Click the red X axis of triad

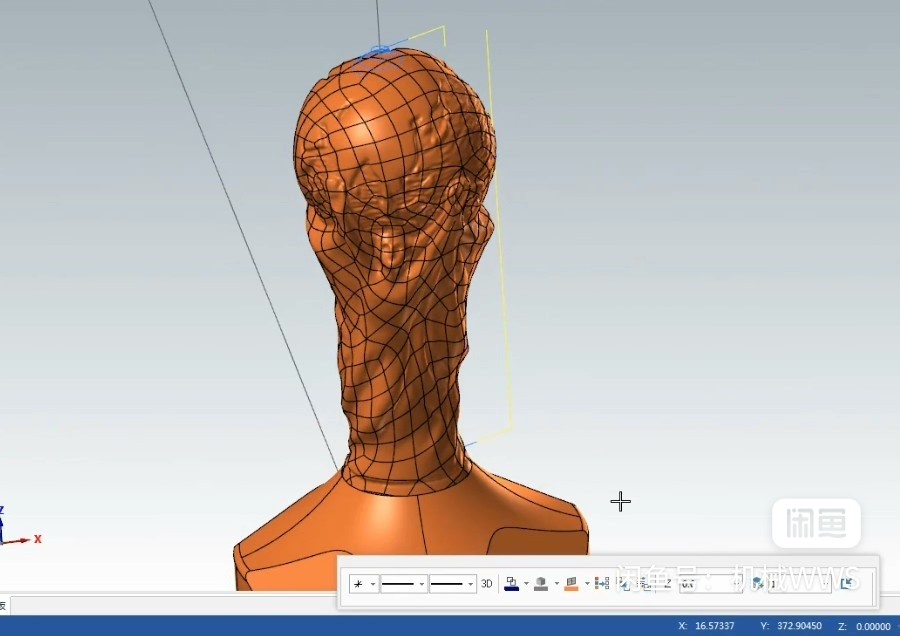(23, 540)
